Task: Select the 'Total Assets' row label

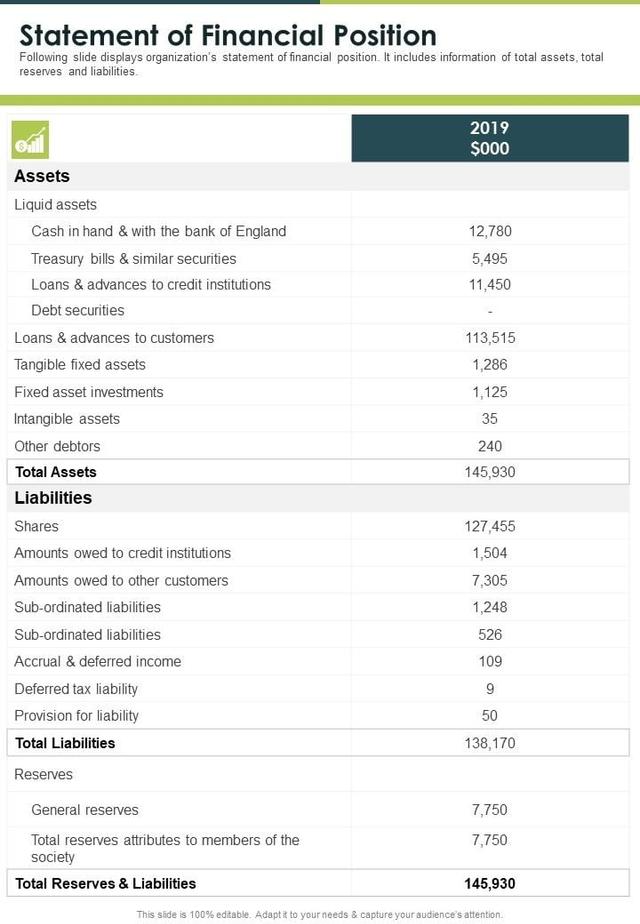Action: point(56,472)
